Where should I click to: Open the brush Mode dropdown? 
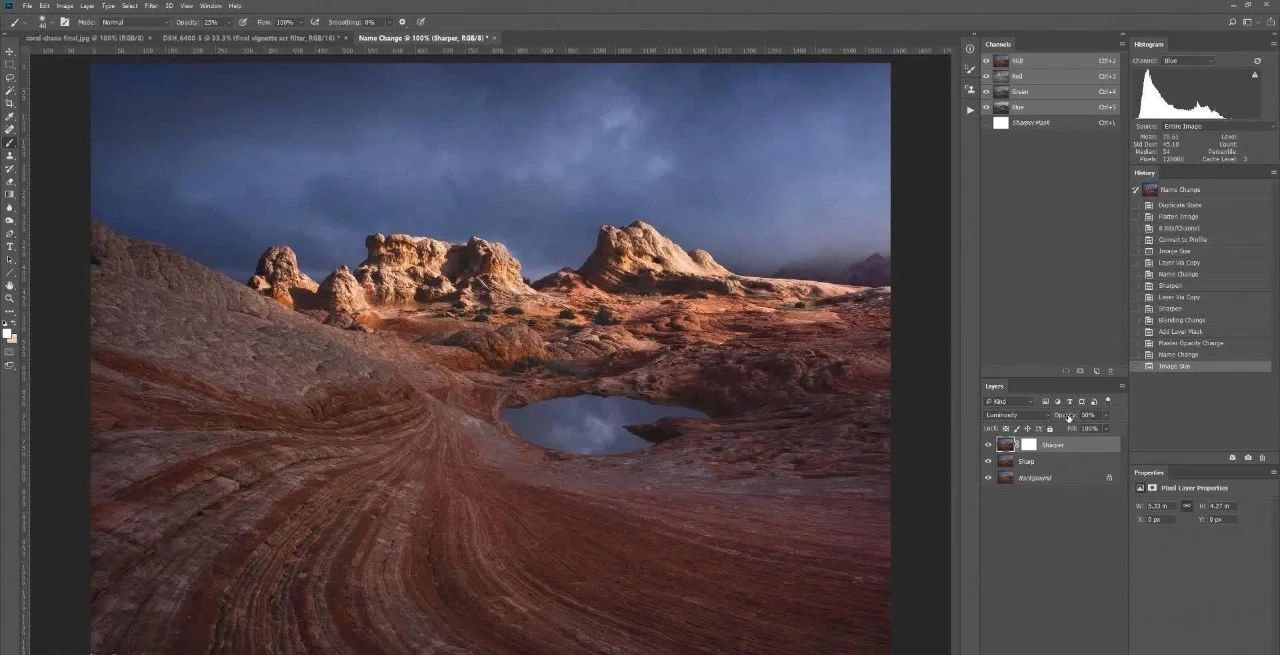[134, 21]
